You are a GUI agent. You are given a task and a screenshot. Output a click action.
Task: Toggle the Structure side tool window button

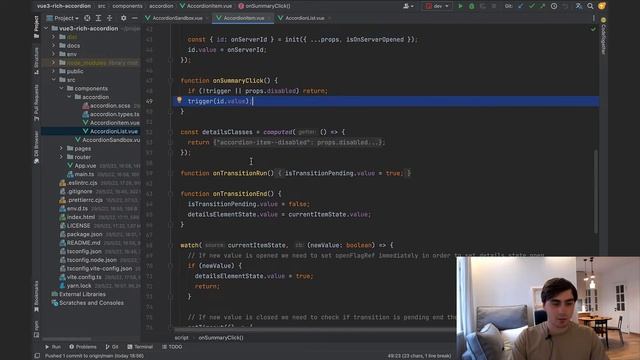(x=37, y=61)
